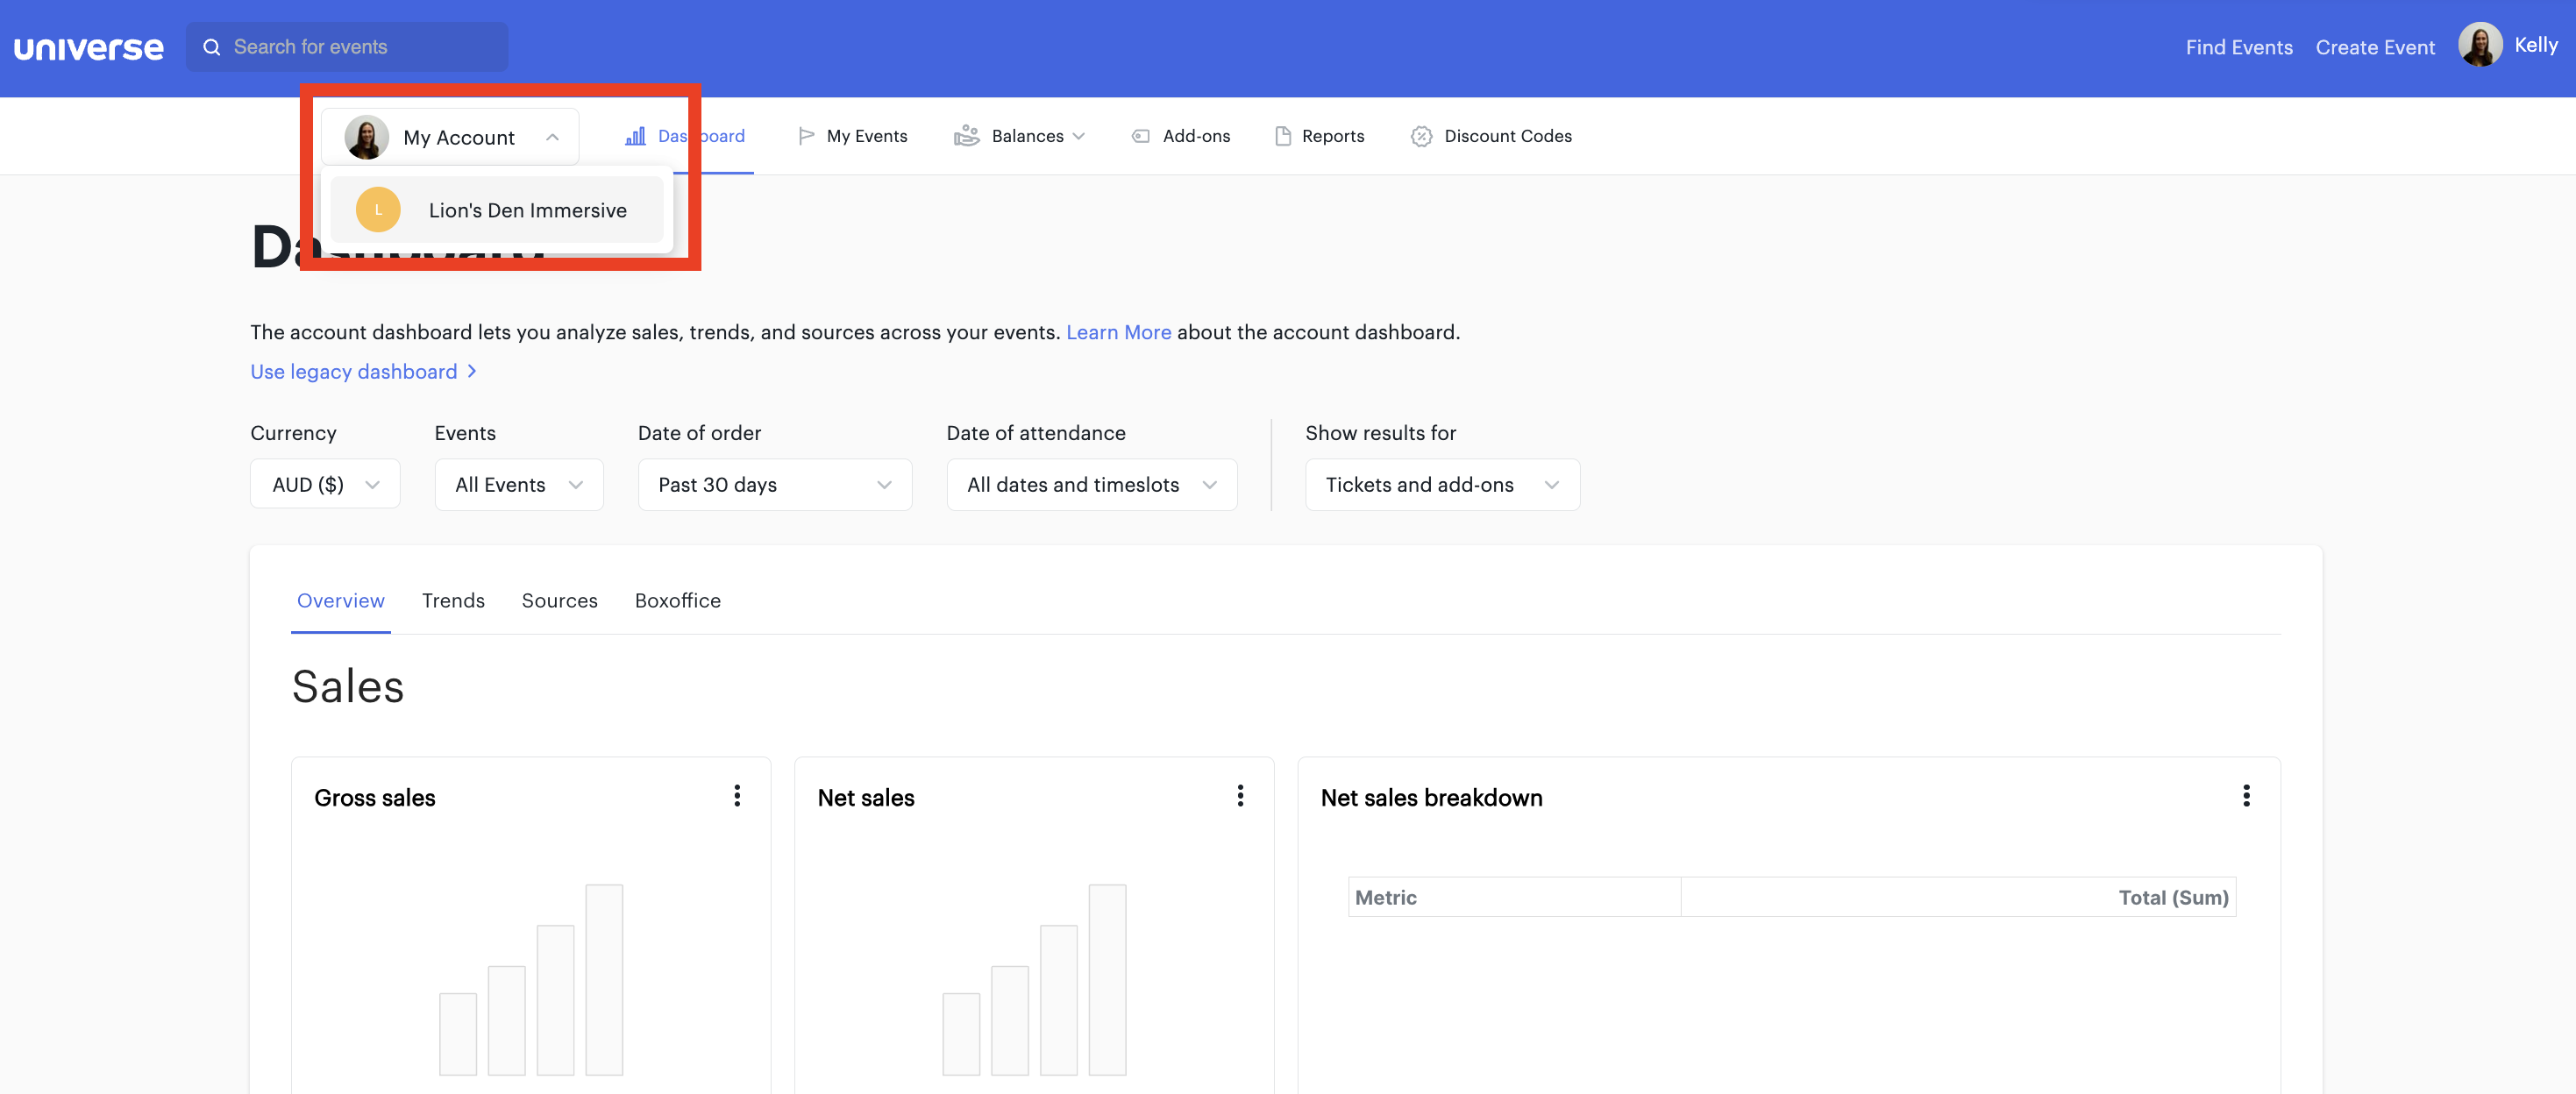Open the Past 30 days dropdown
2576x1094 pixels.
pyautogui.click(x=775, y=485)
